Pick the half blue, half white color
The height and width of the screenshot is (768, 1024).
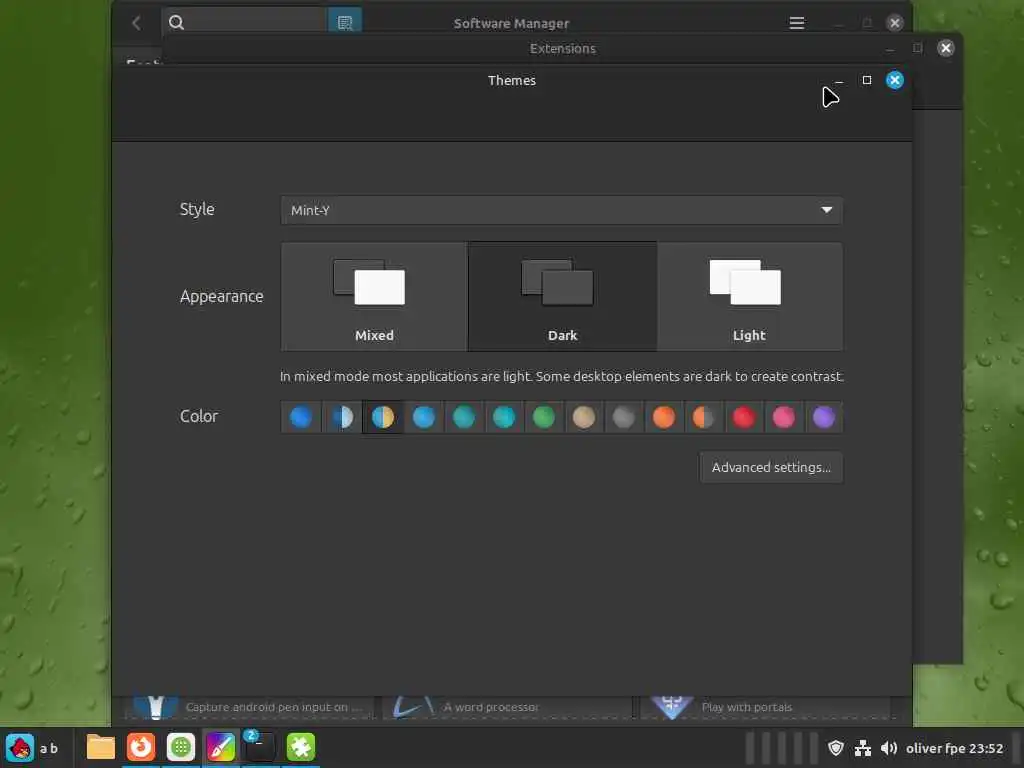coord(342,417)
